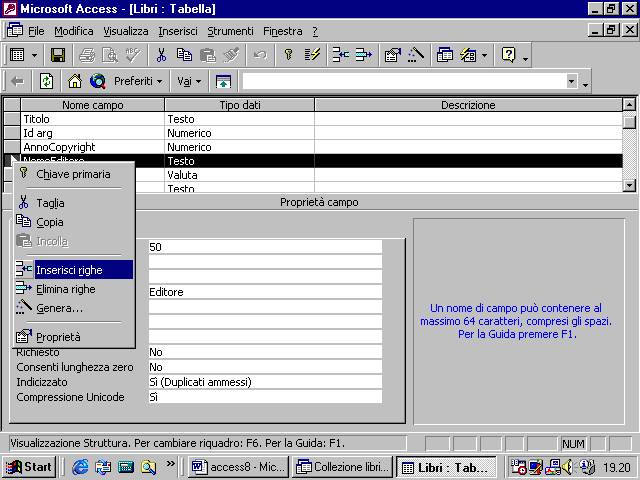Viewport: 640px width, 480px height.
Task: Click the Delete Rows toolbar icon
Action: tap(364, 55)
